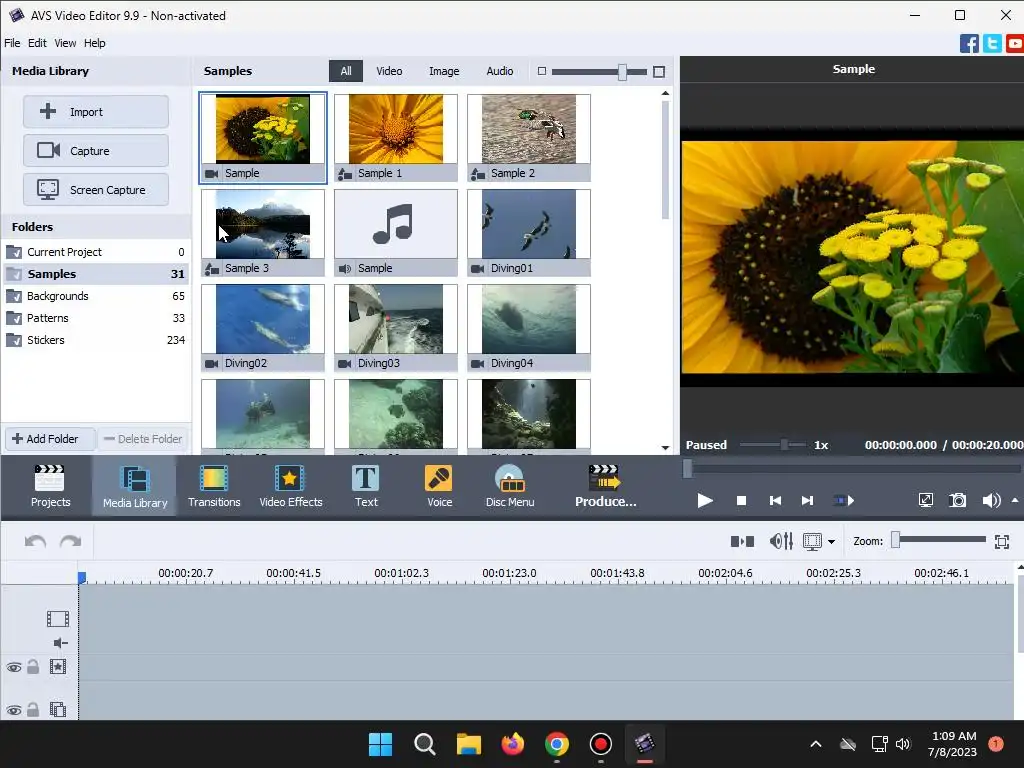Click the split/transition icon on timeline toolbar
Viewport: 1024px width, 768px height.
tap(742, 541)
